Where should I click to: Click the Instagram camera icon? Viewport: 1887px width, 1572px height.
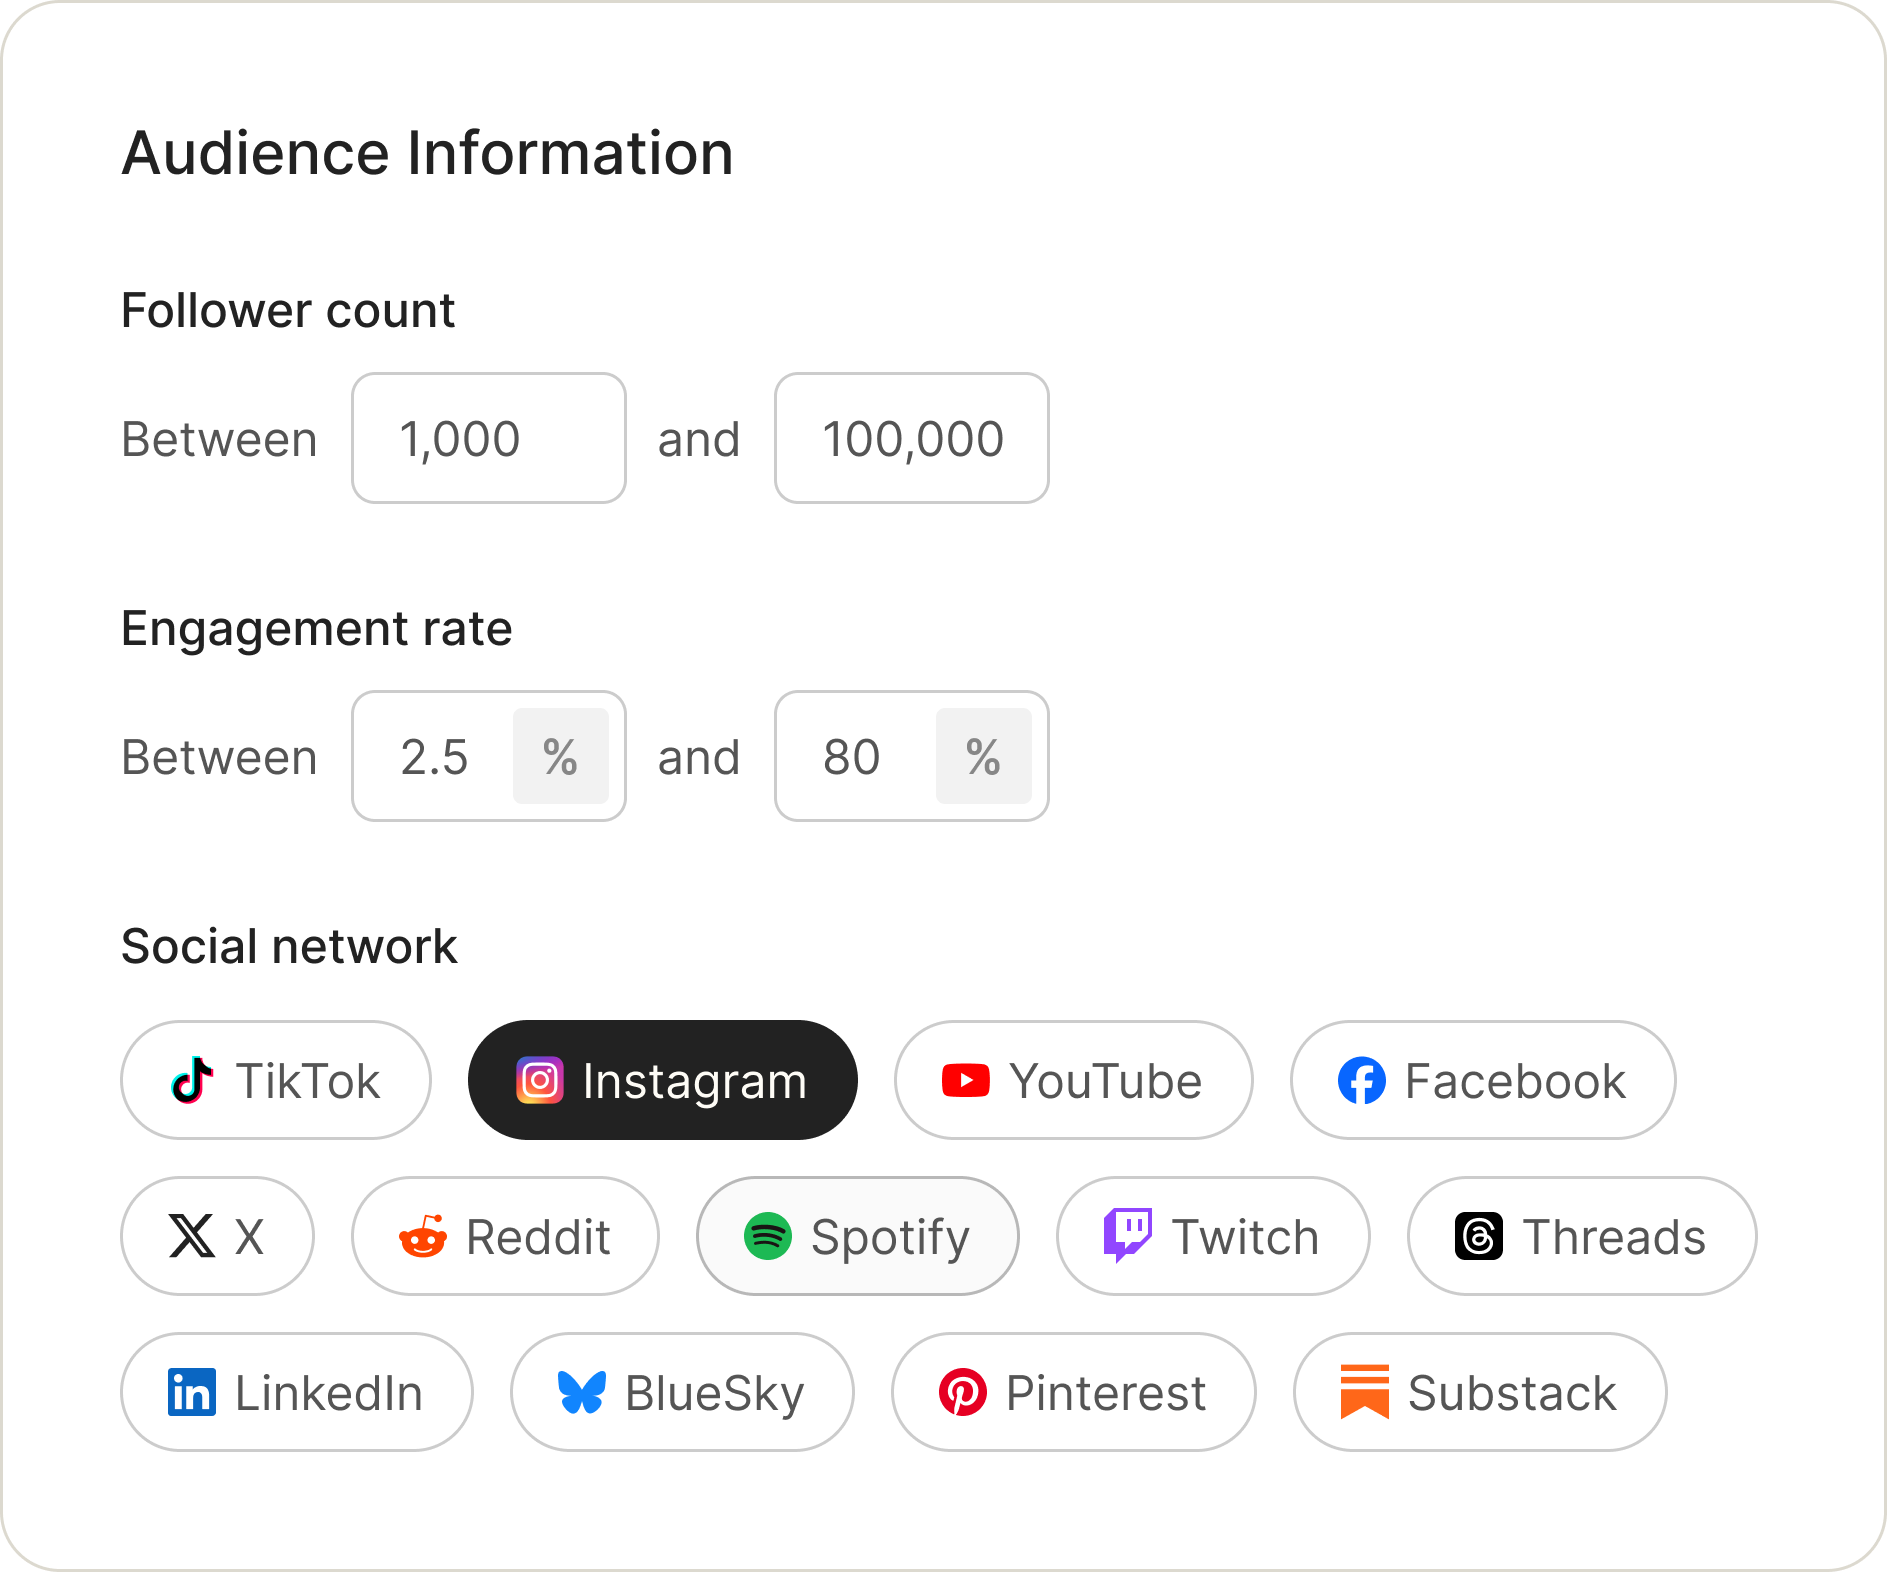(x=540, y=1080)
